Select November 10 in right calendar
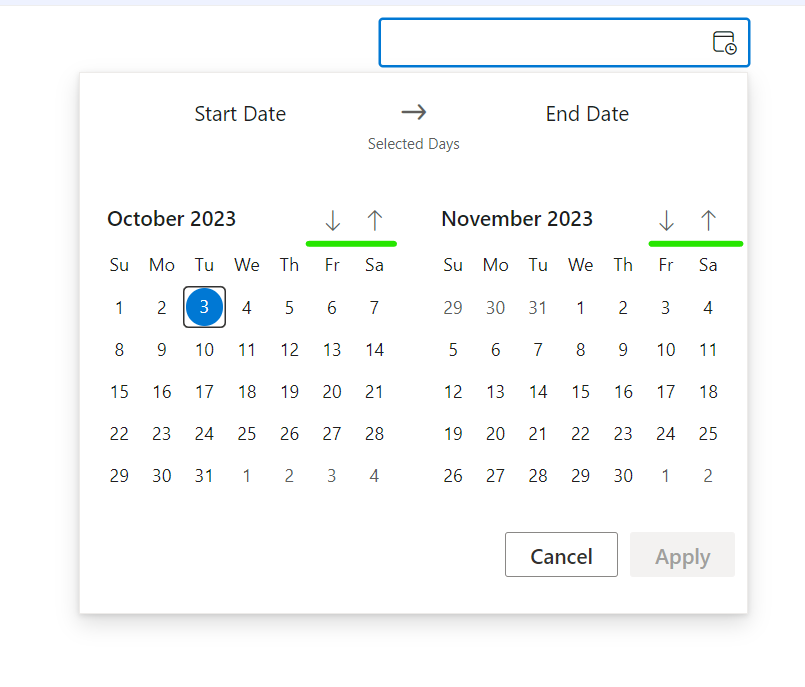Screen dimensions: 805x687 pos(666,349)
